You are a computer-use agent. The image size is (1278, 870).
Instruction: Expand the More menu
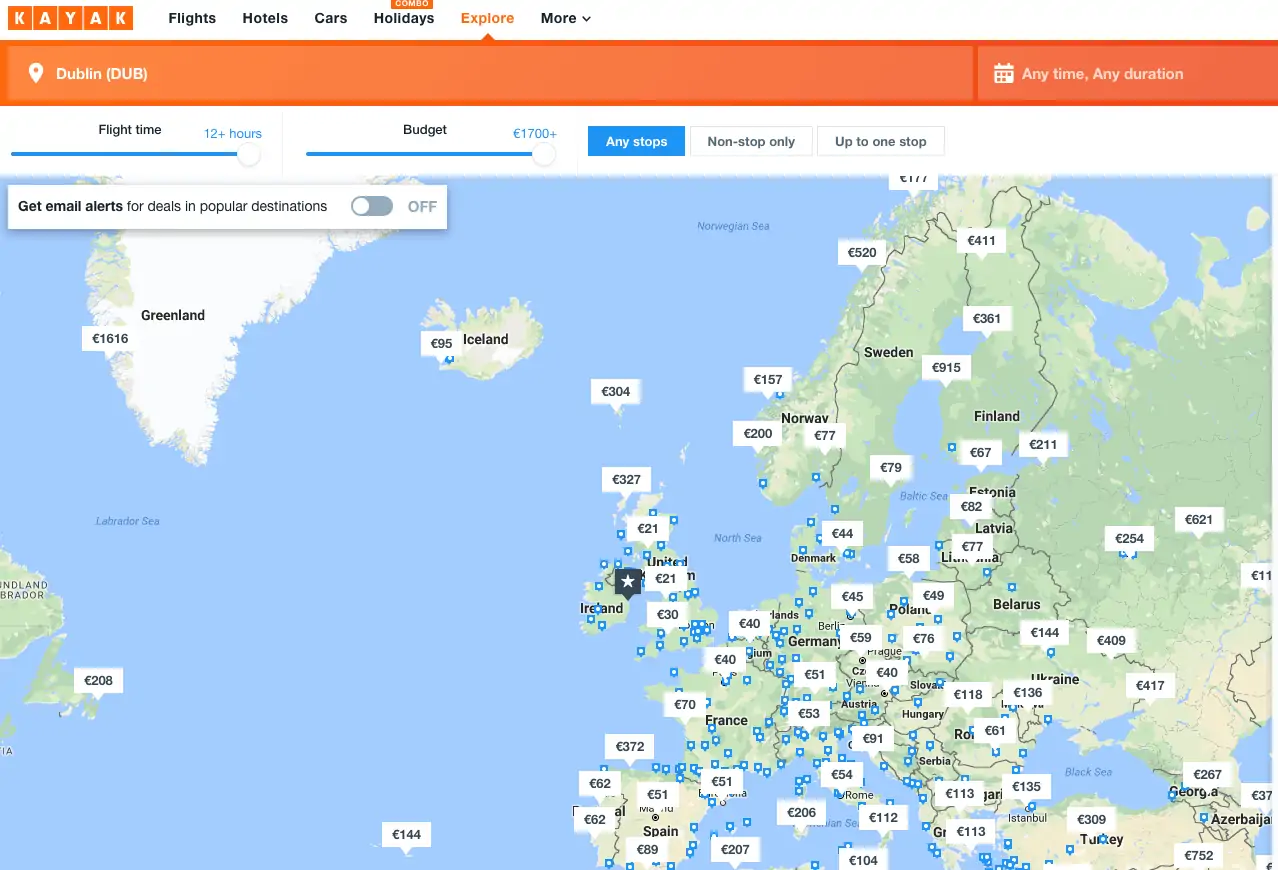click(565, 18)
